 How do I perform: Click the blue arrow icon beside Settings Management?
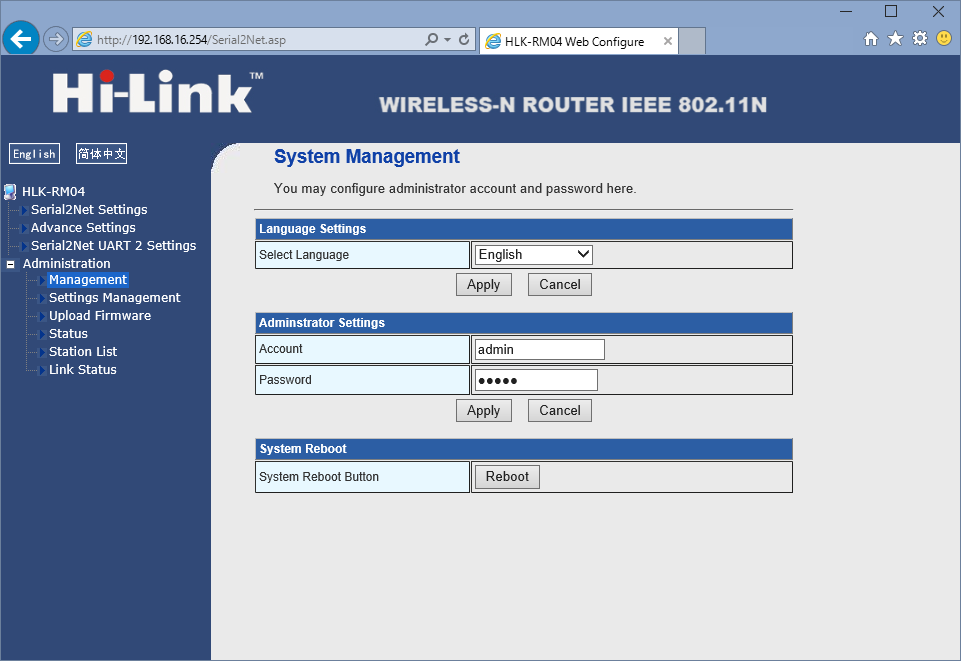click(42, 298)
